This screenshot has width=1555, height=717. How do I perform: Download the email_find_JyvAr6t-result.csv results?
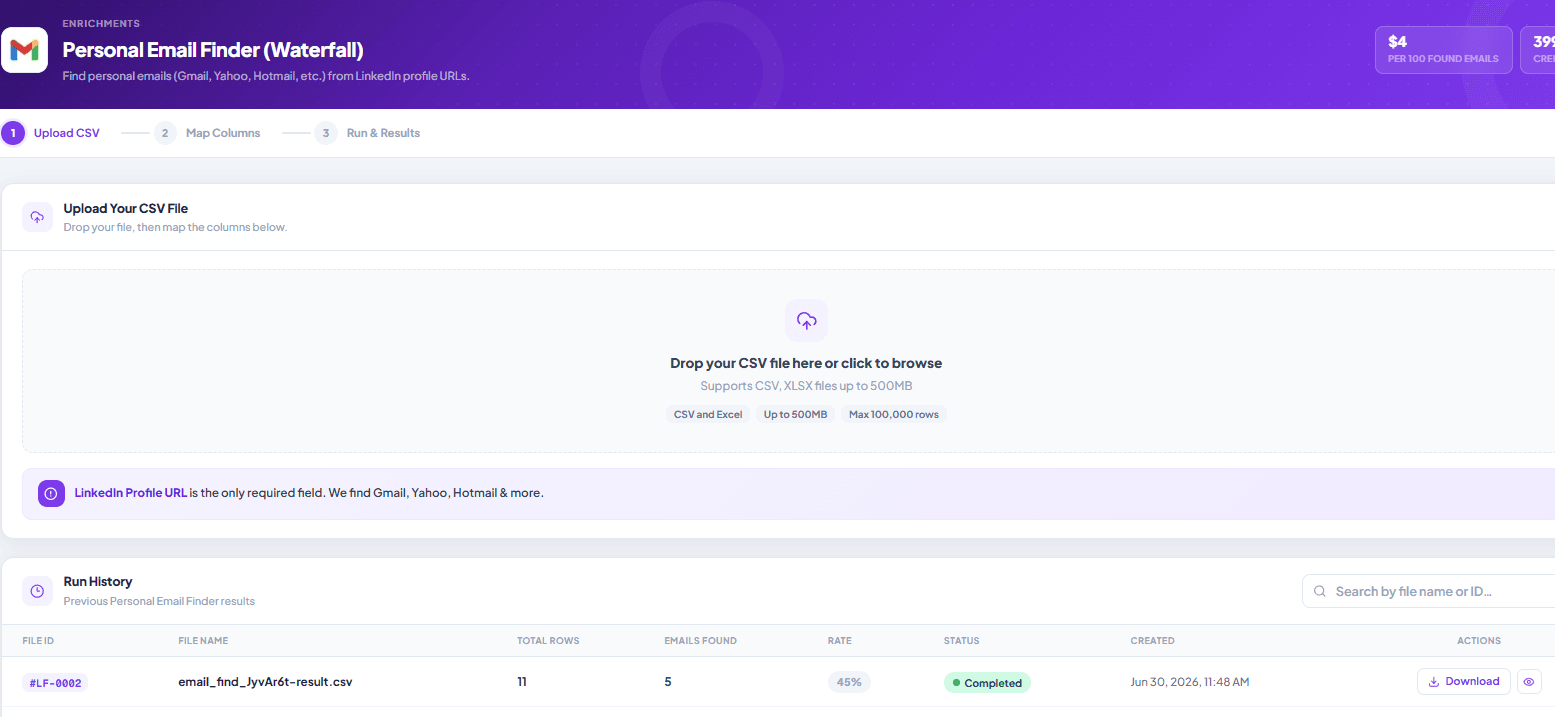point(1463,682)
